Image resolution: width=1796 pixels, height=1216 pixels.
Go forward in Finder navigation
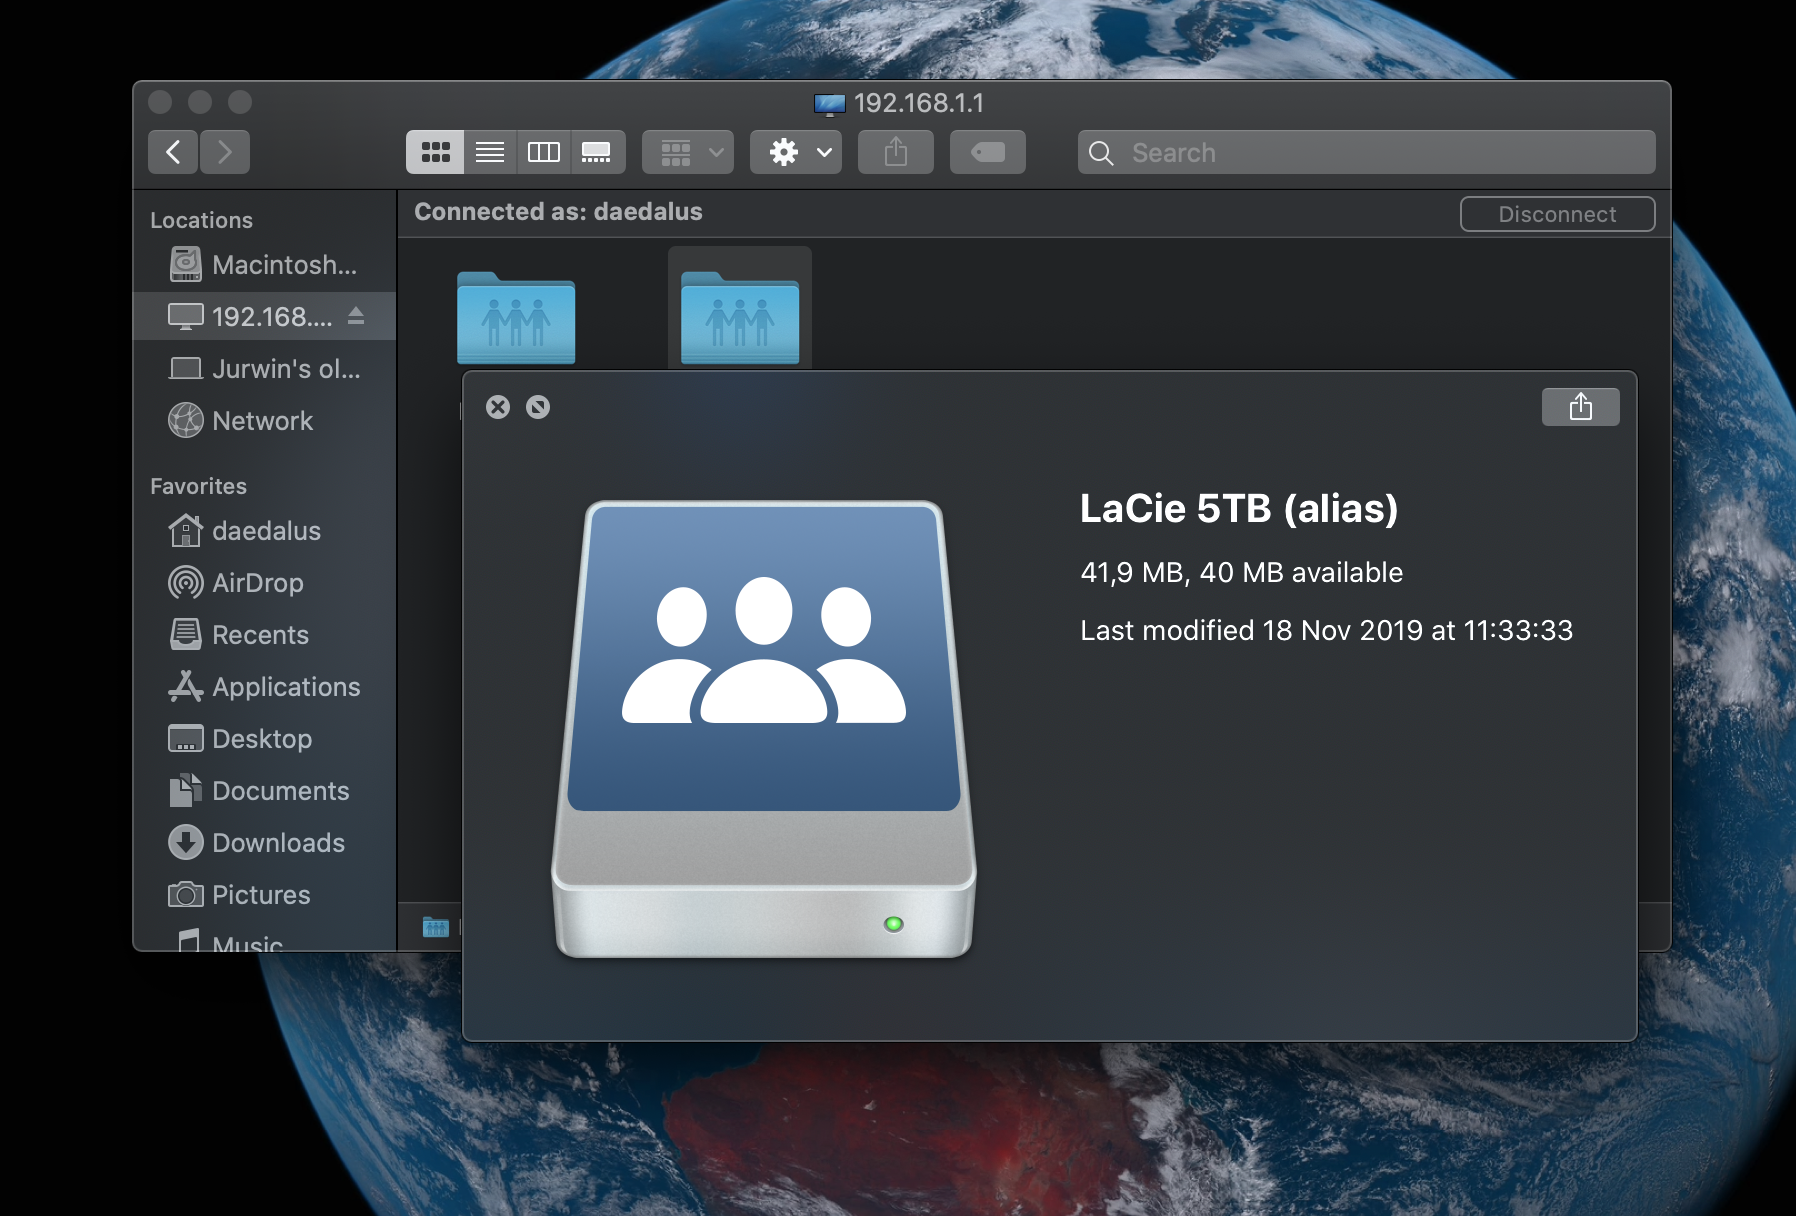coord(225,152)
